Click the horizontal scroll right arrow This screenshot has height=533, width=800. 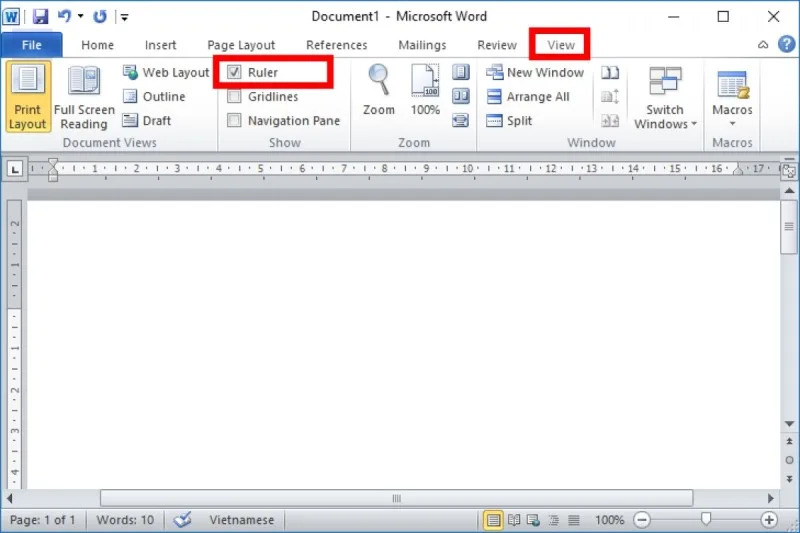point(770,498)
